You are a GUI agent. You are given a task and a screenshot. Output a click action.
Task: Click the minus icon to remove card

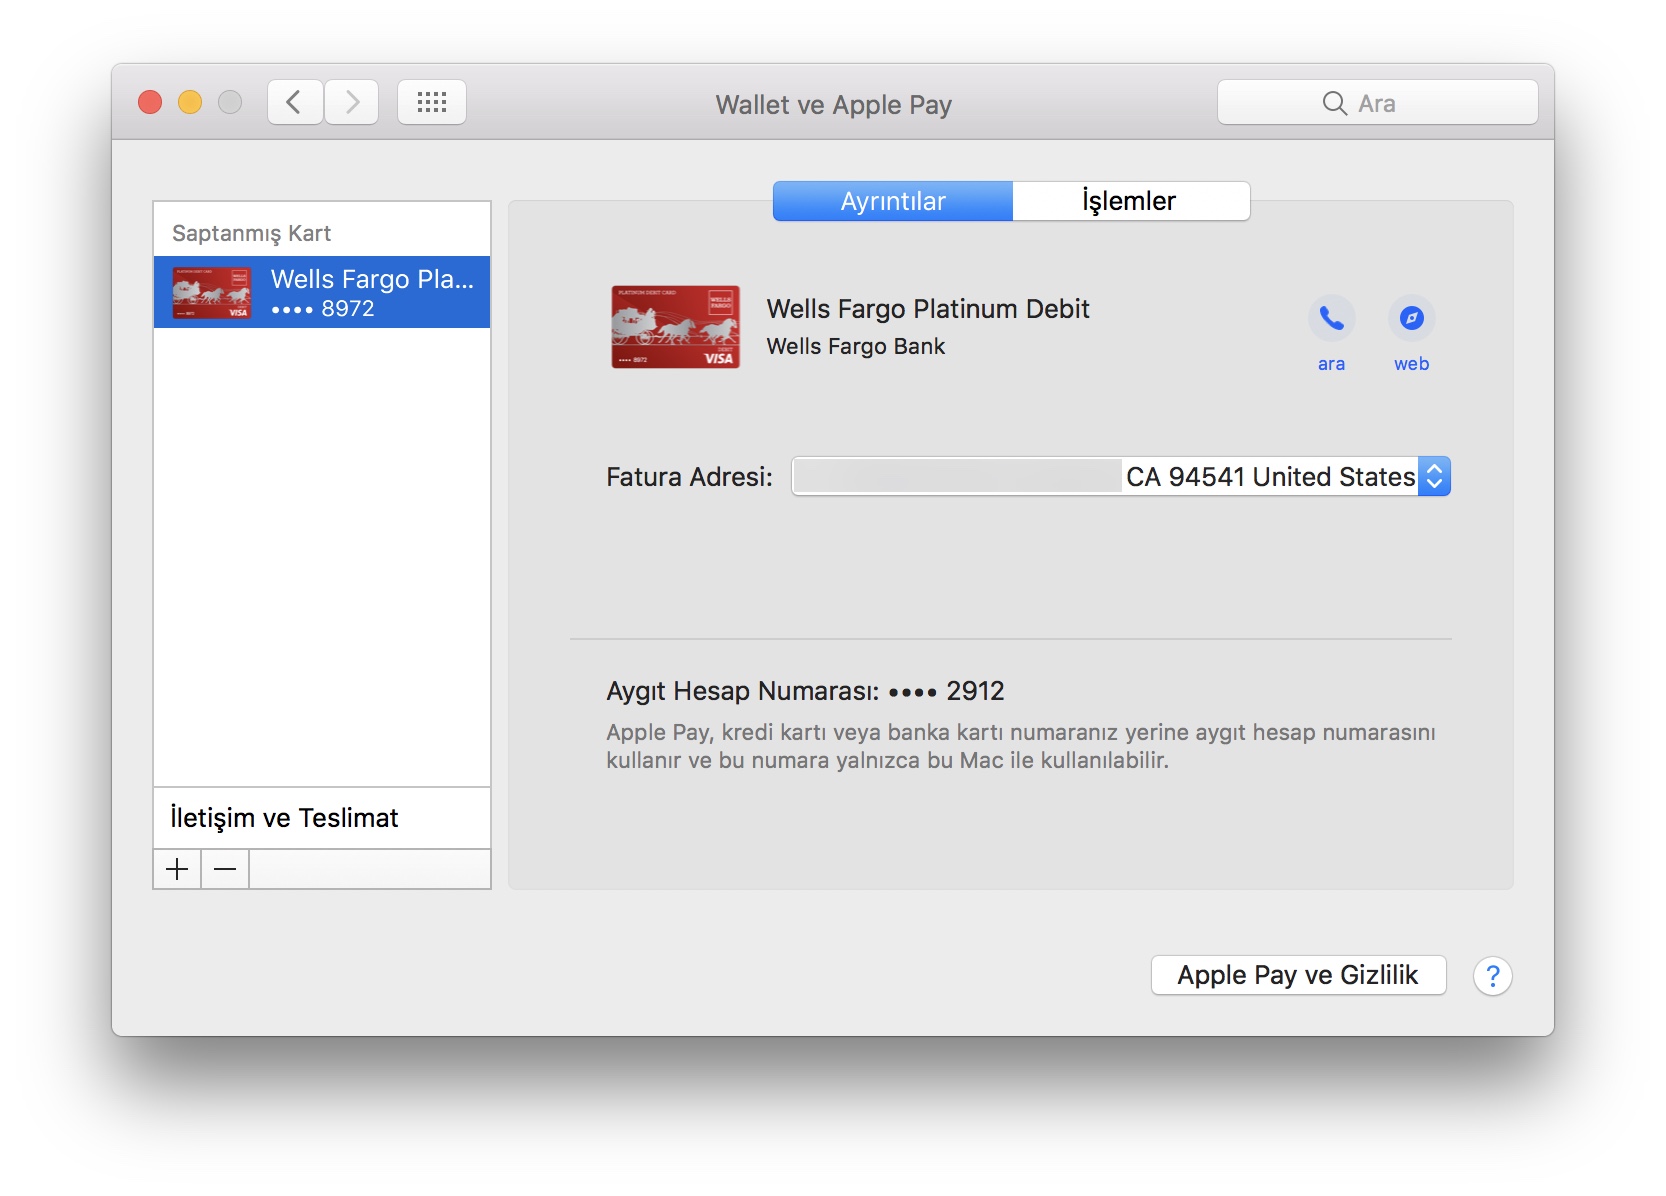pyautogui.click(x=225, y=869)
